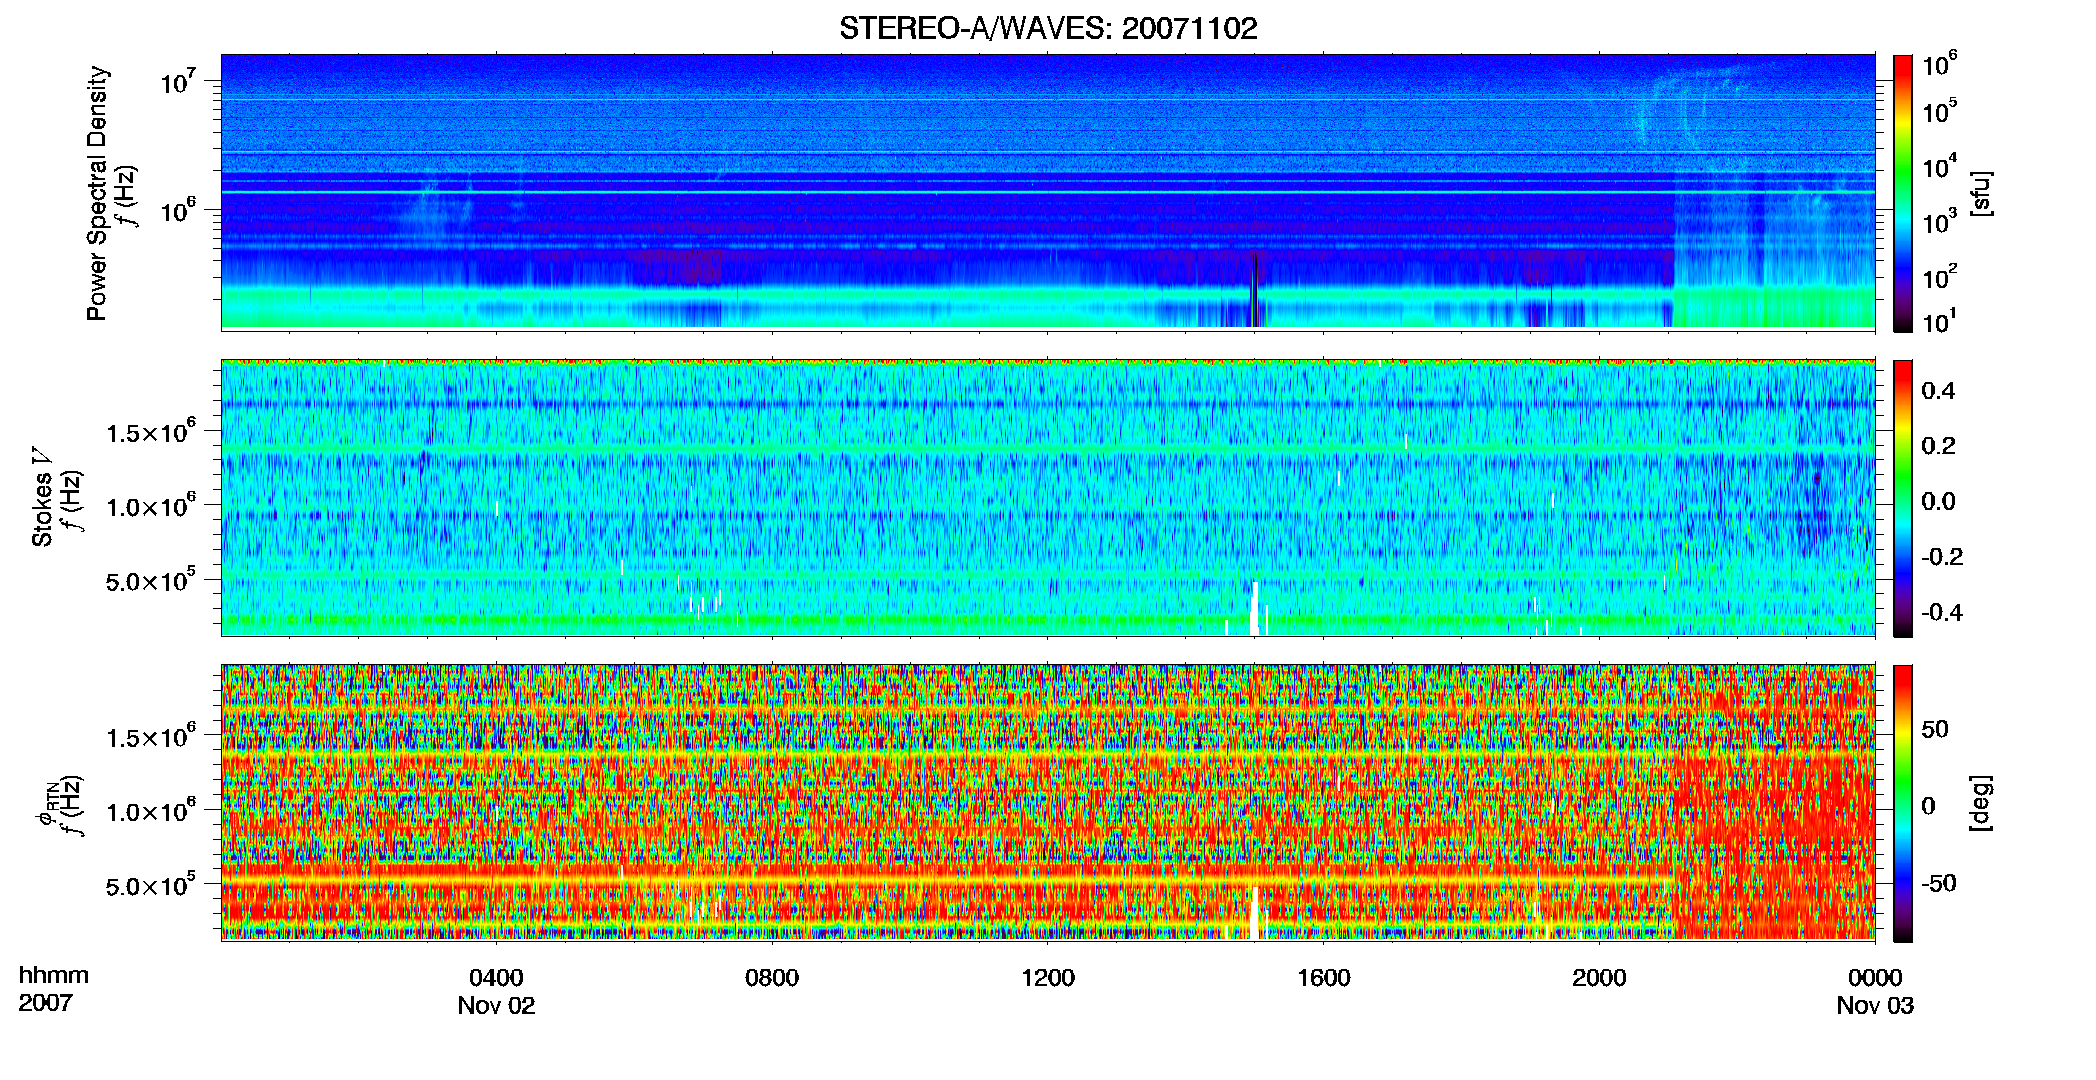This screenshot has width=2096, height=1080.
Task: Click the Stokes V panel colorbar
Action: [x=1903, y=498]
